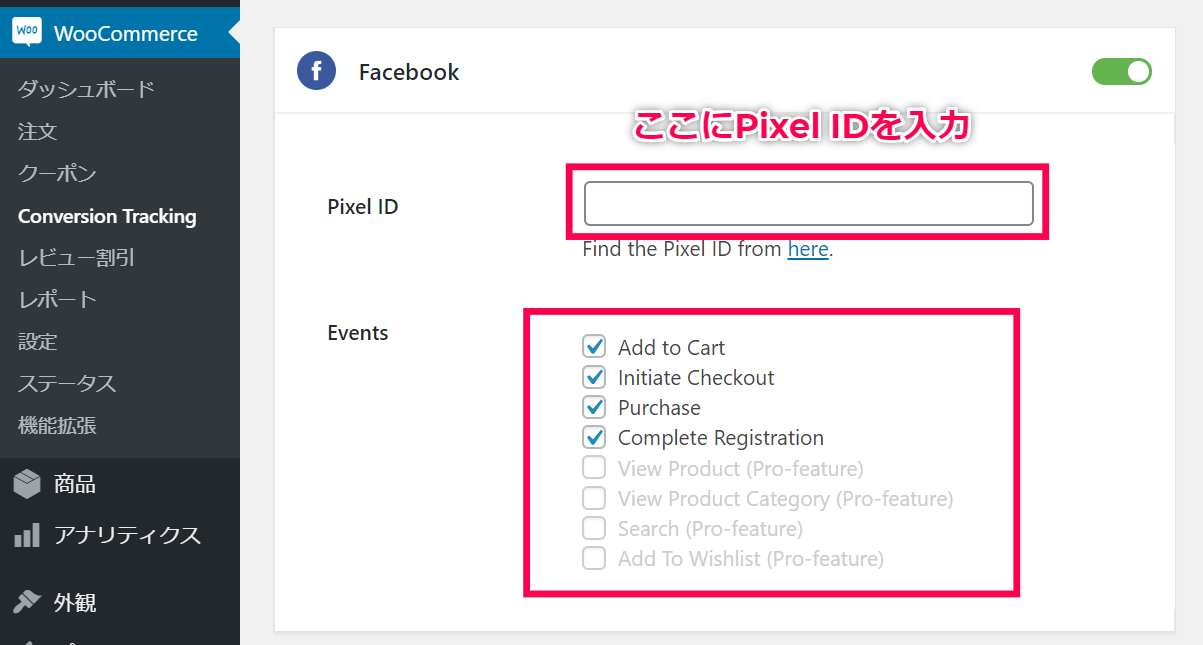Viewport: 1203px width, 645px height.
Task: Uncheck the Add to Cart event
Action: (x=594, y=347)
